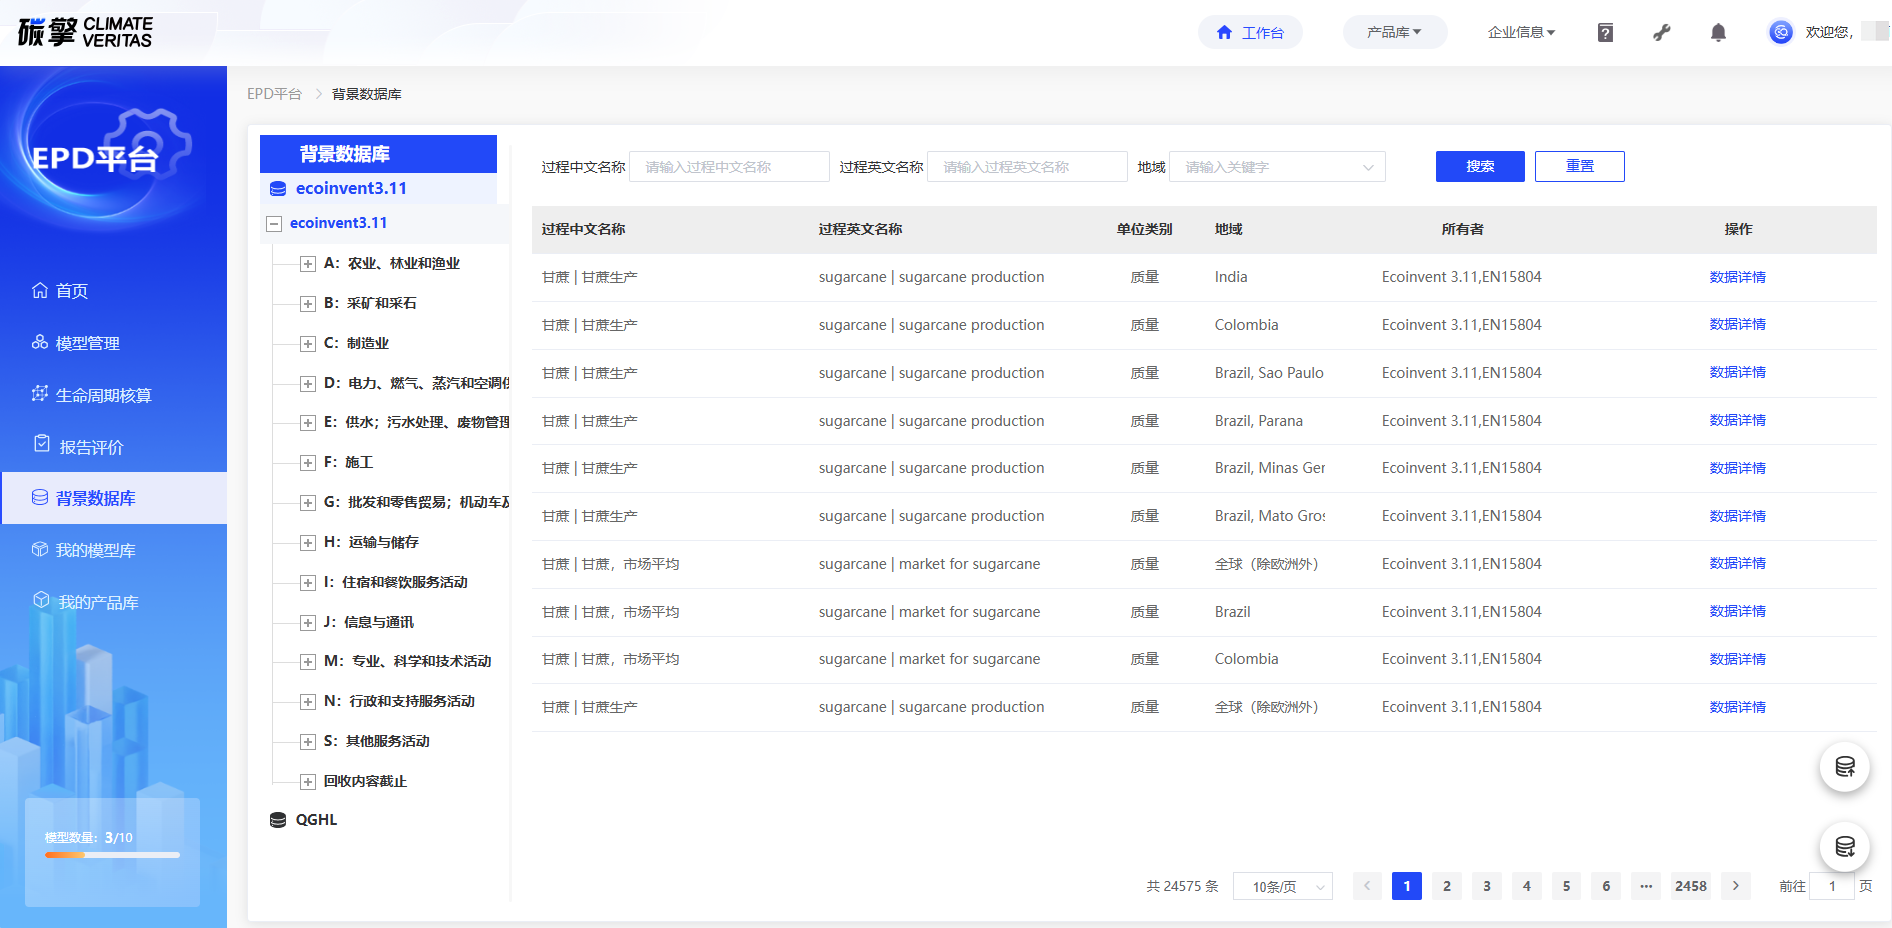Expand the C manufacturing category

click(308, 344)
